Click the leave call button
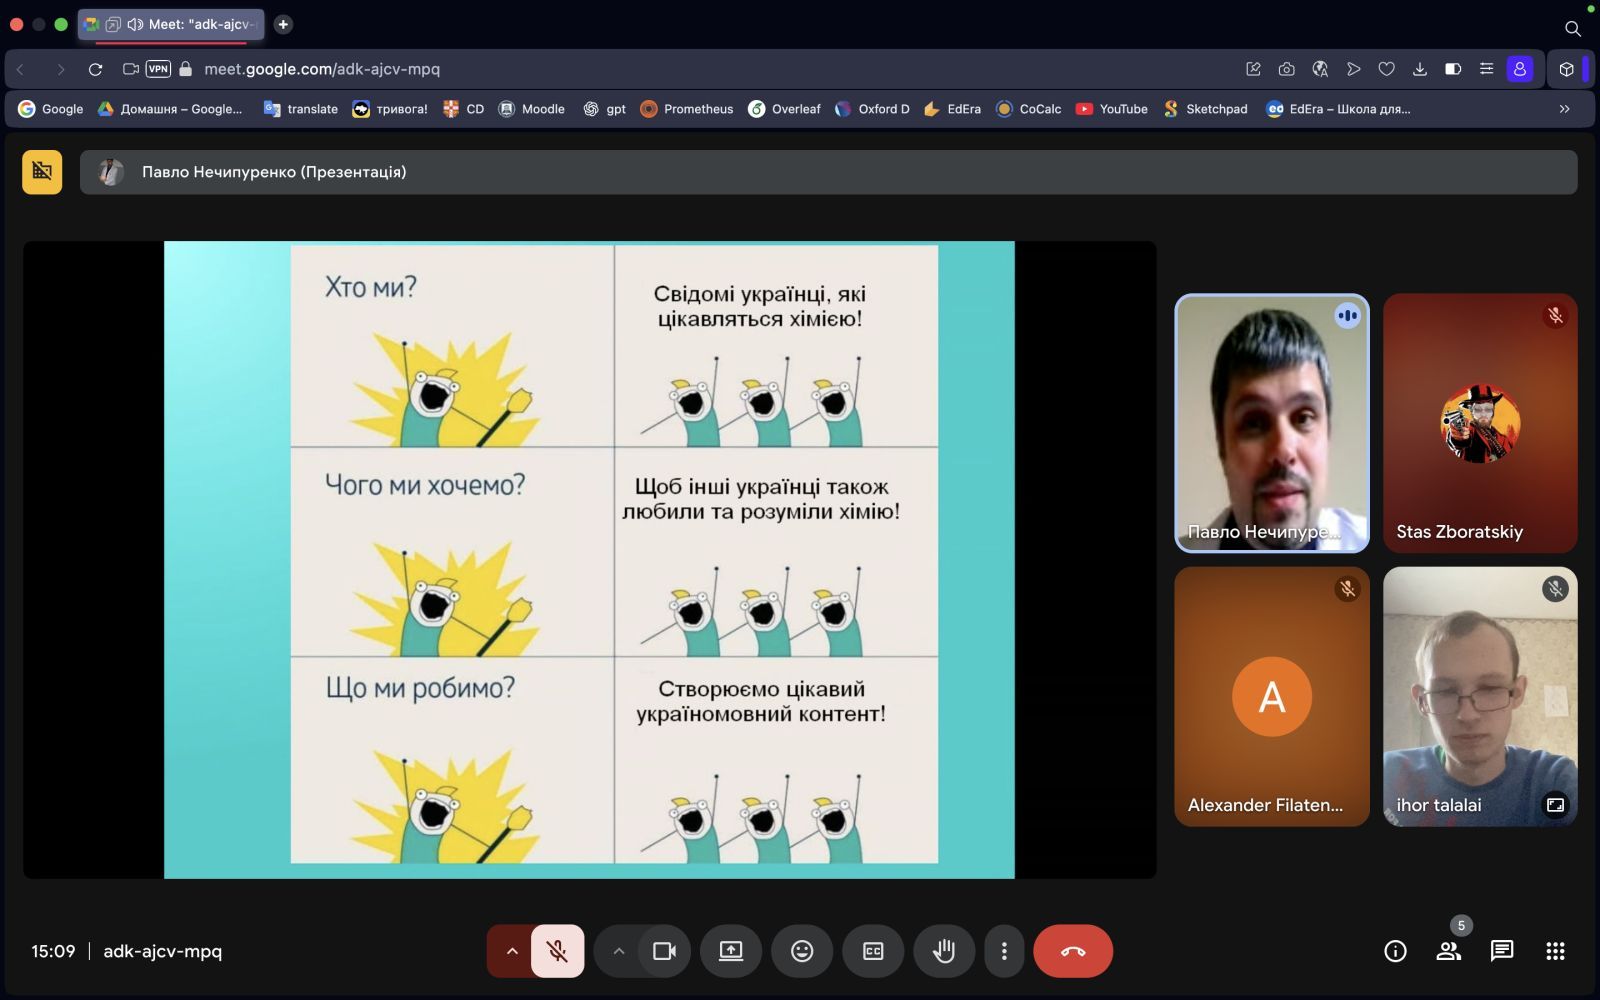Image resolution: width=1600 pixels, height=1000 pixels. [x=1072, y=951]
